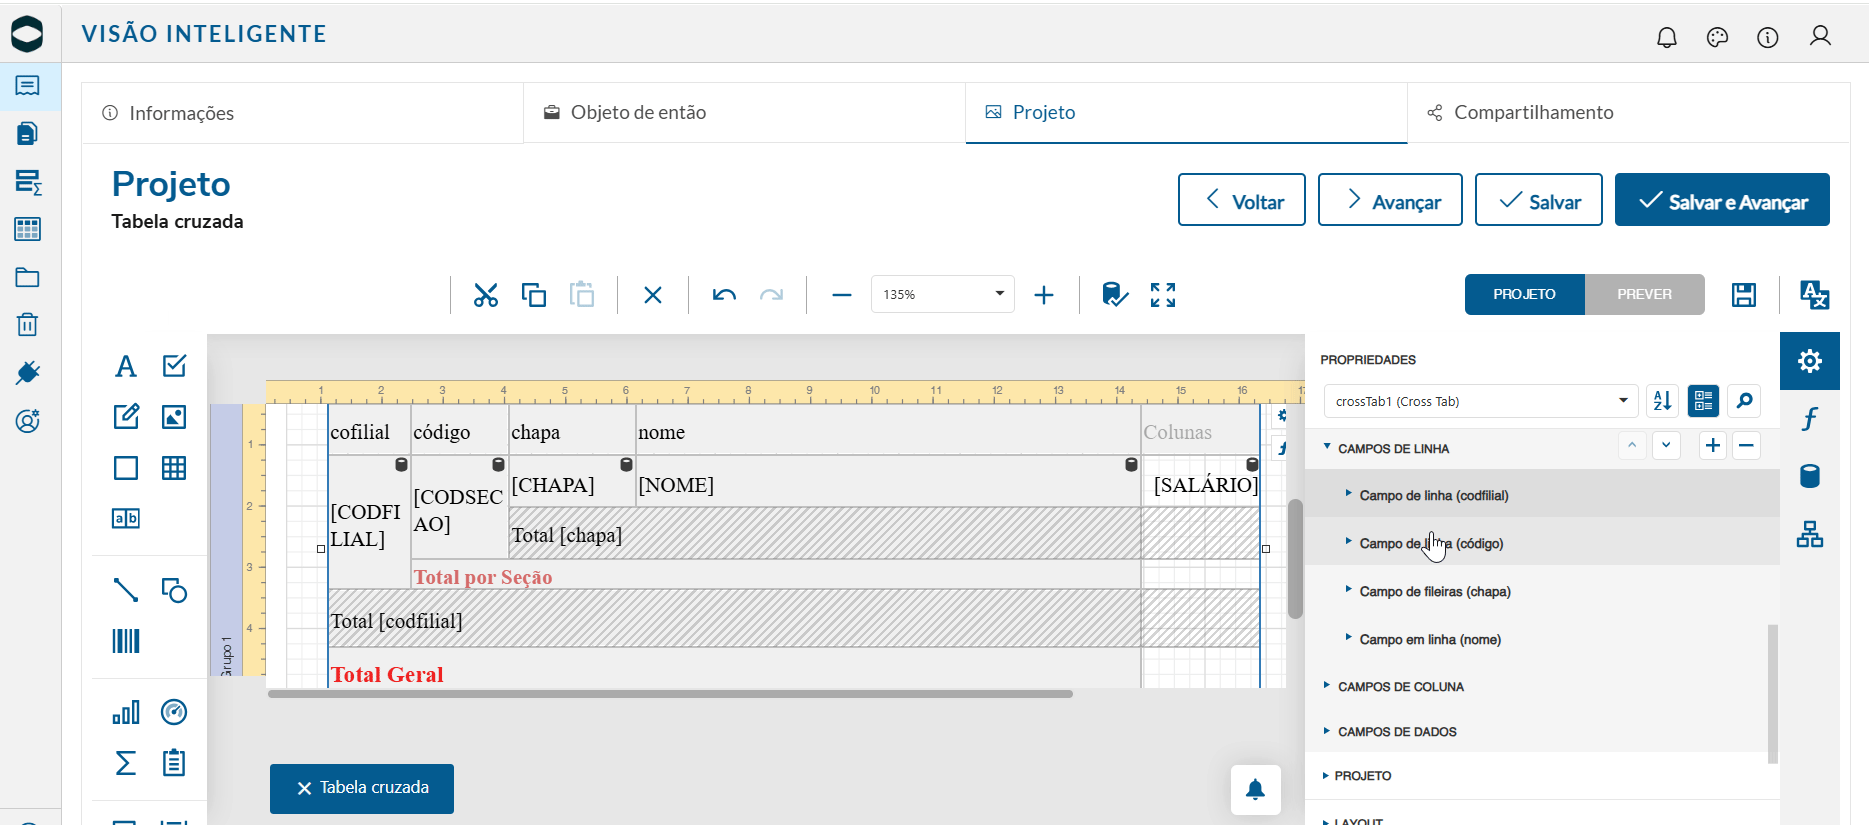Image resolution: width=1869 pixels, height=825 pixels.
Task: Select the Image component tool
Action: [x=174, y=417]
